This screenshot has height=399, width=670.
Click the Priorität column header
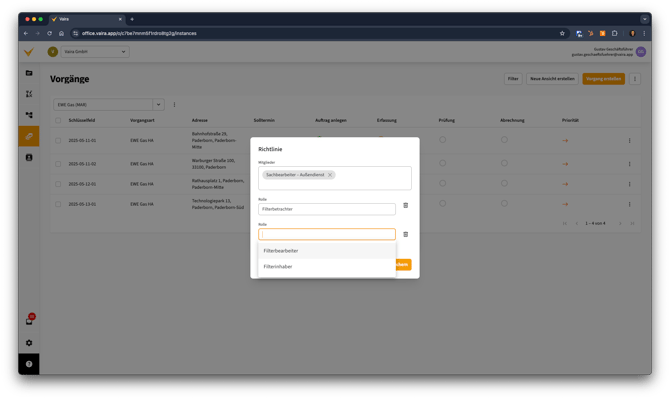(570, 120)
